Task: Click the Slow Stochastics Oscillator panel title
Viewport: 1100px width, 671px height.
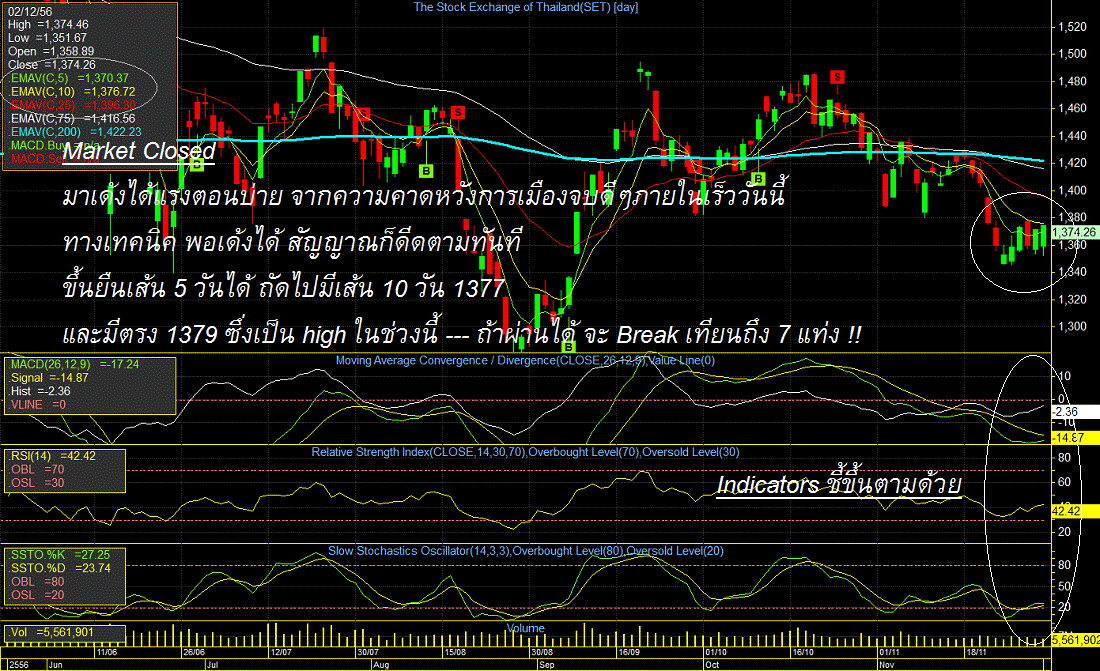Action: point(525,551)
